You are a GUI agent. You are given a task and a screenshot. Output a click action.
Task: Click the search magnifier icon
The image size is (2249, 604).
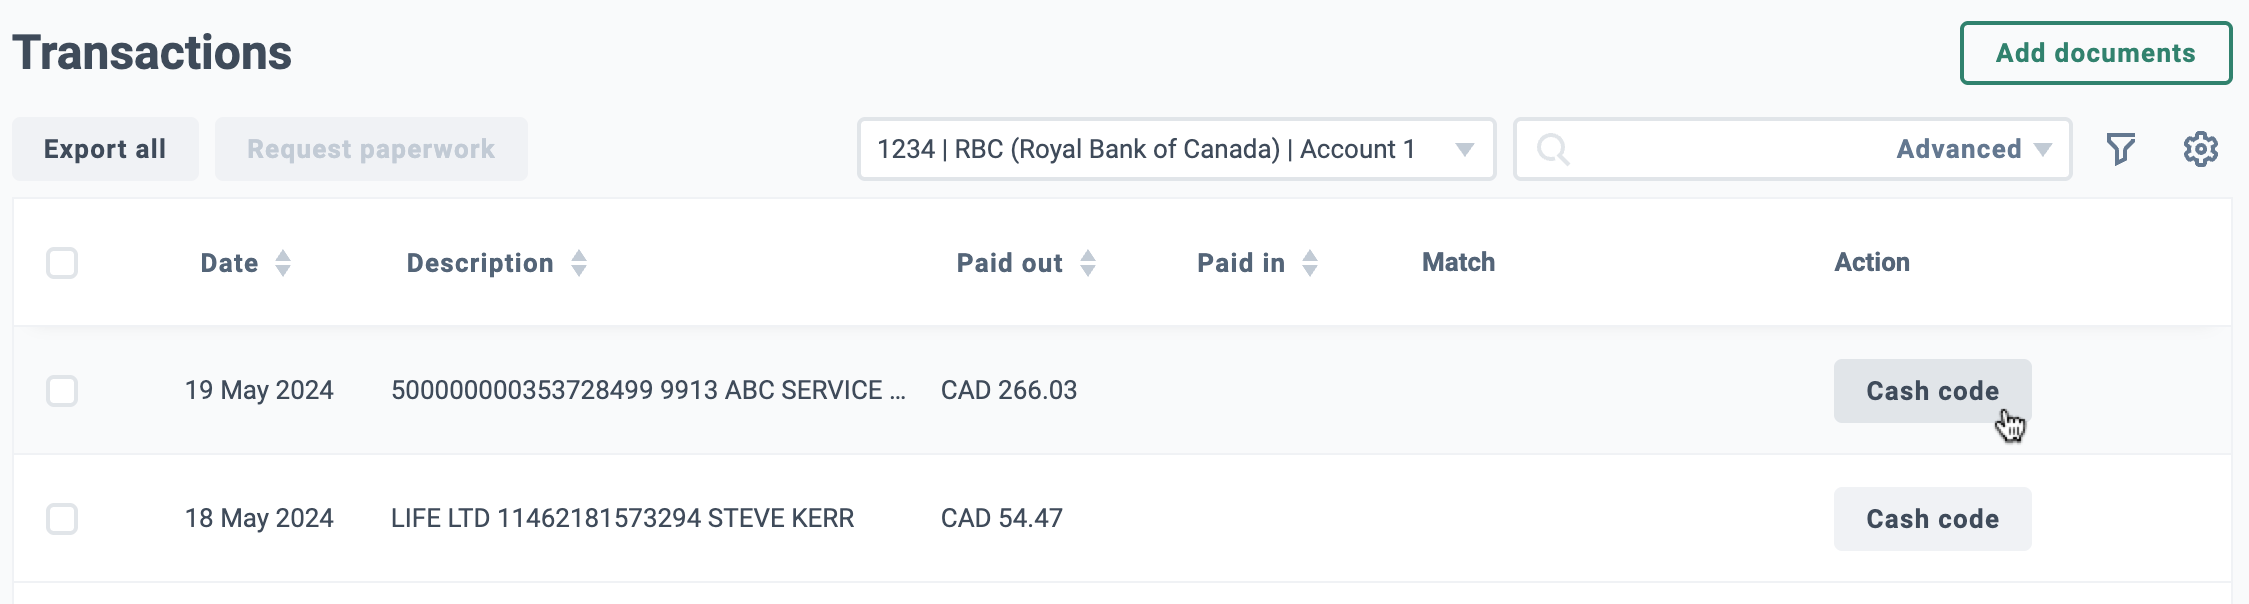pos(1552,150)
